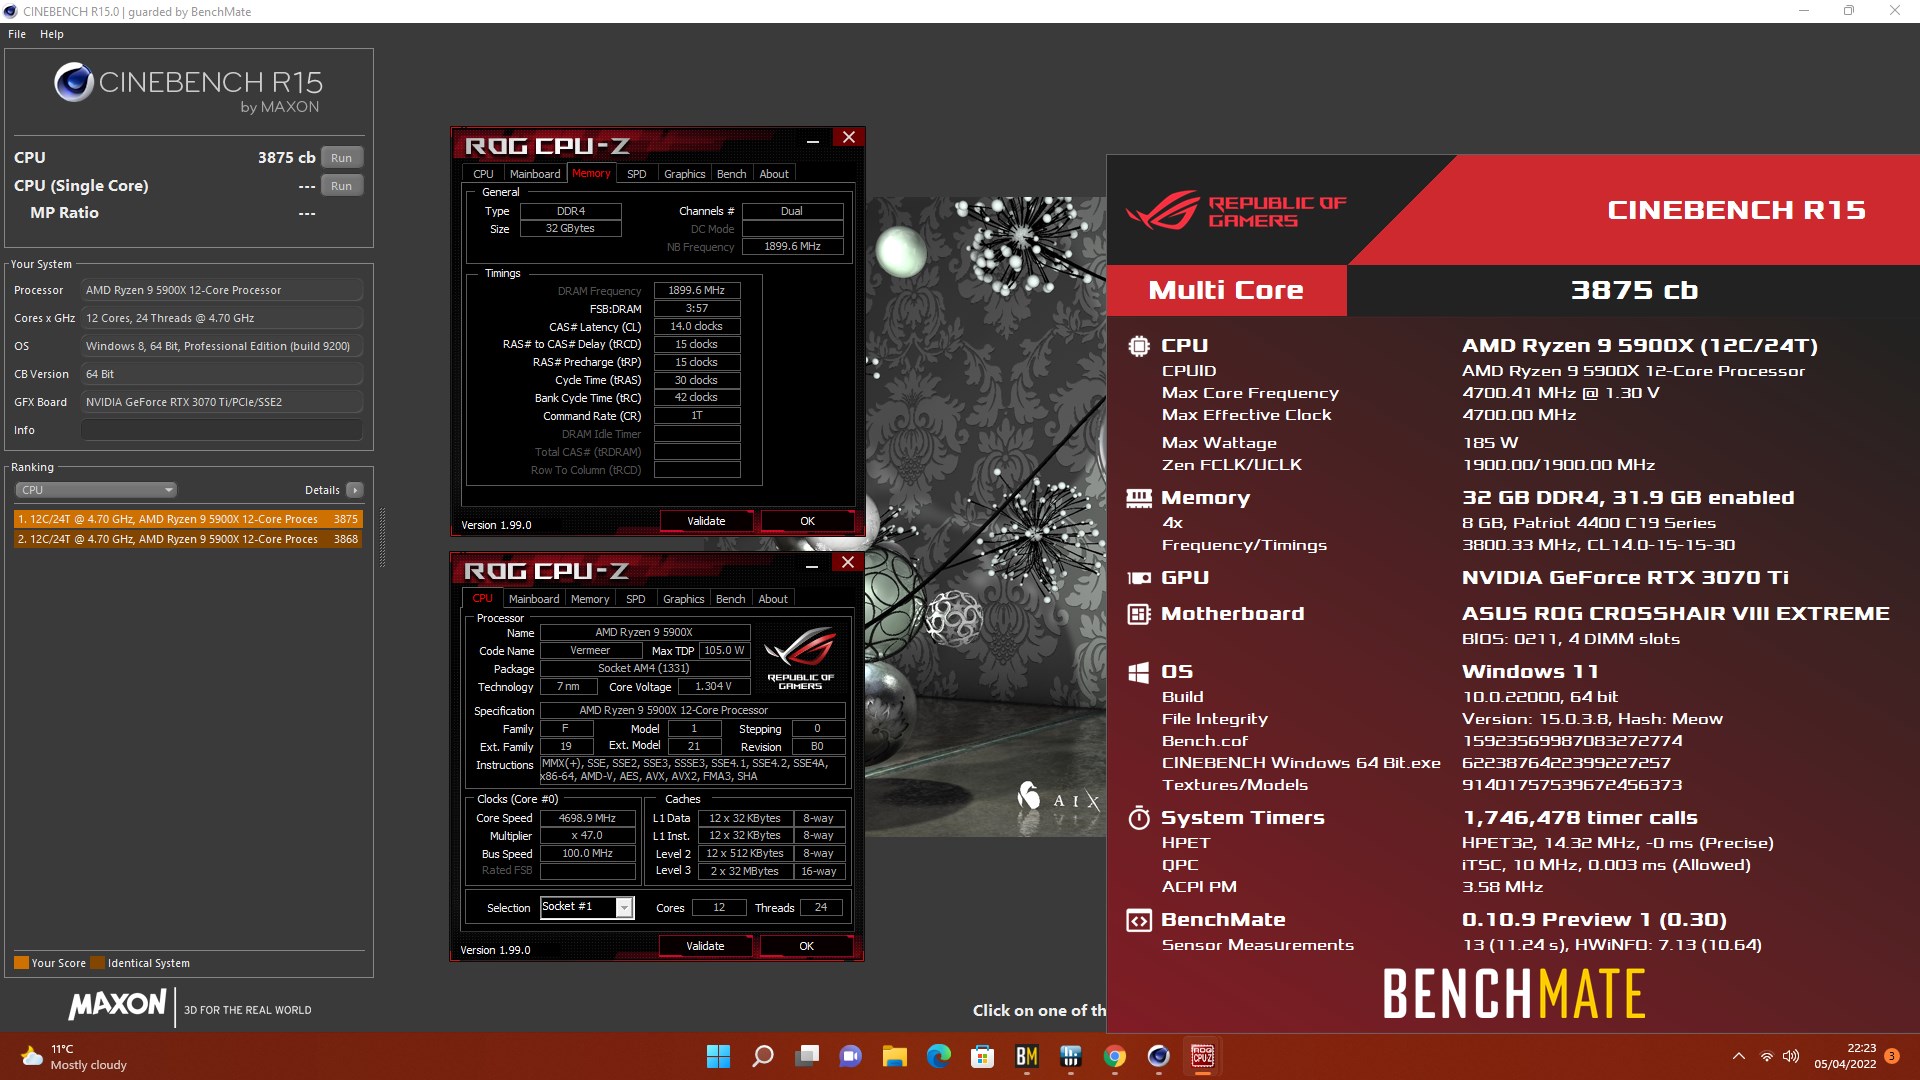Switch to SPD tab in lower CPU-Z
The width and height of the screenshot is (1920, 1080).
coord(635,599)
